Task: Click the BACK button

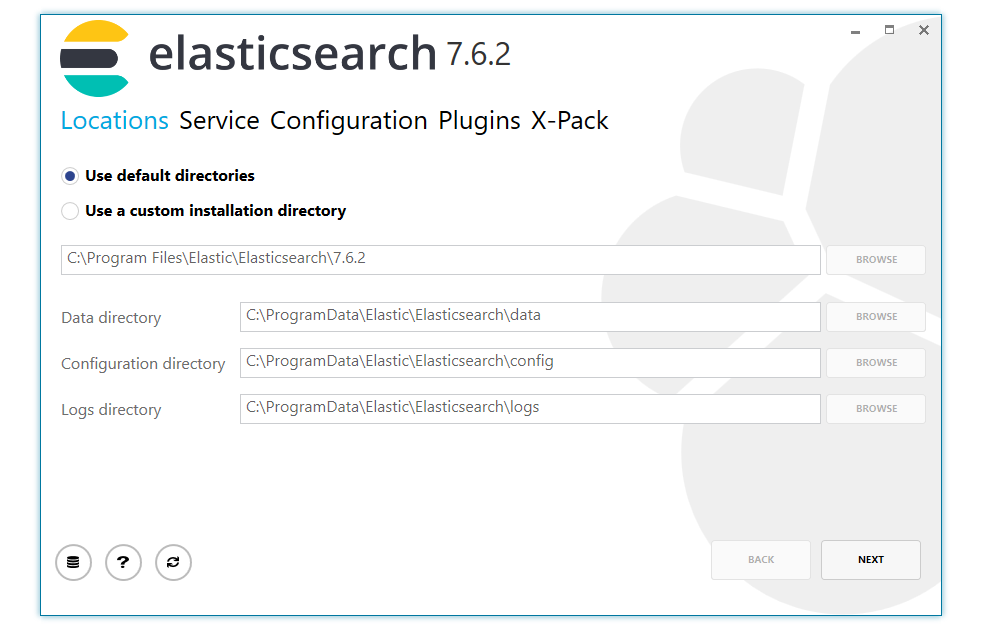Action: tap(761, 560)
